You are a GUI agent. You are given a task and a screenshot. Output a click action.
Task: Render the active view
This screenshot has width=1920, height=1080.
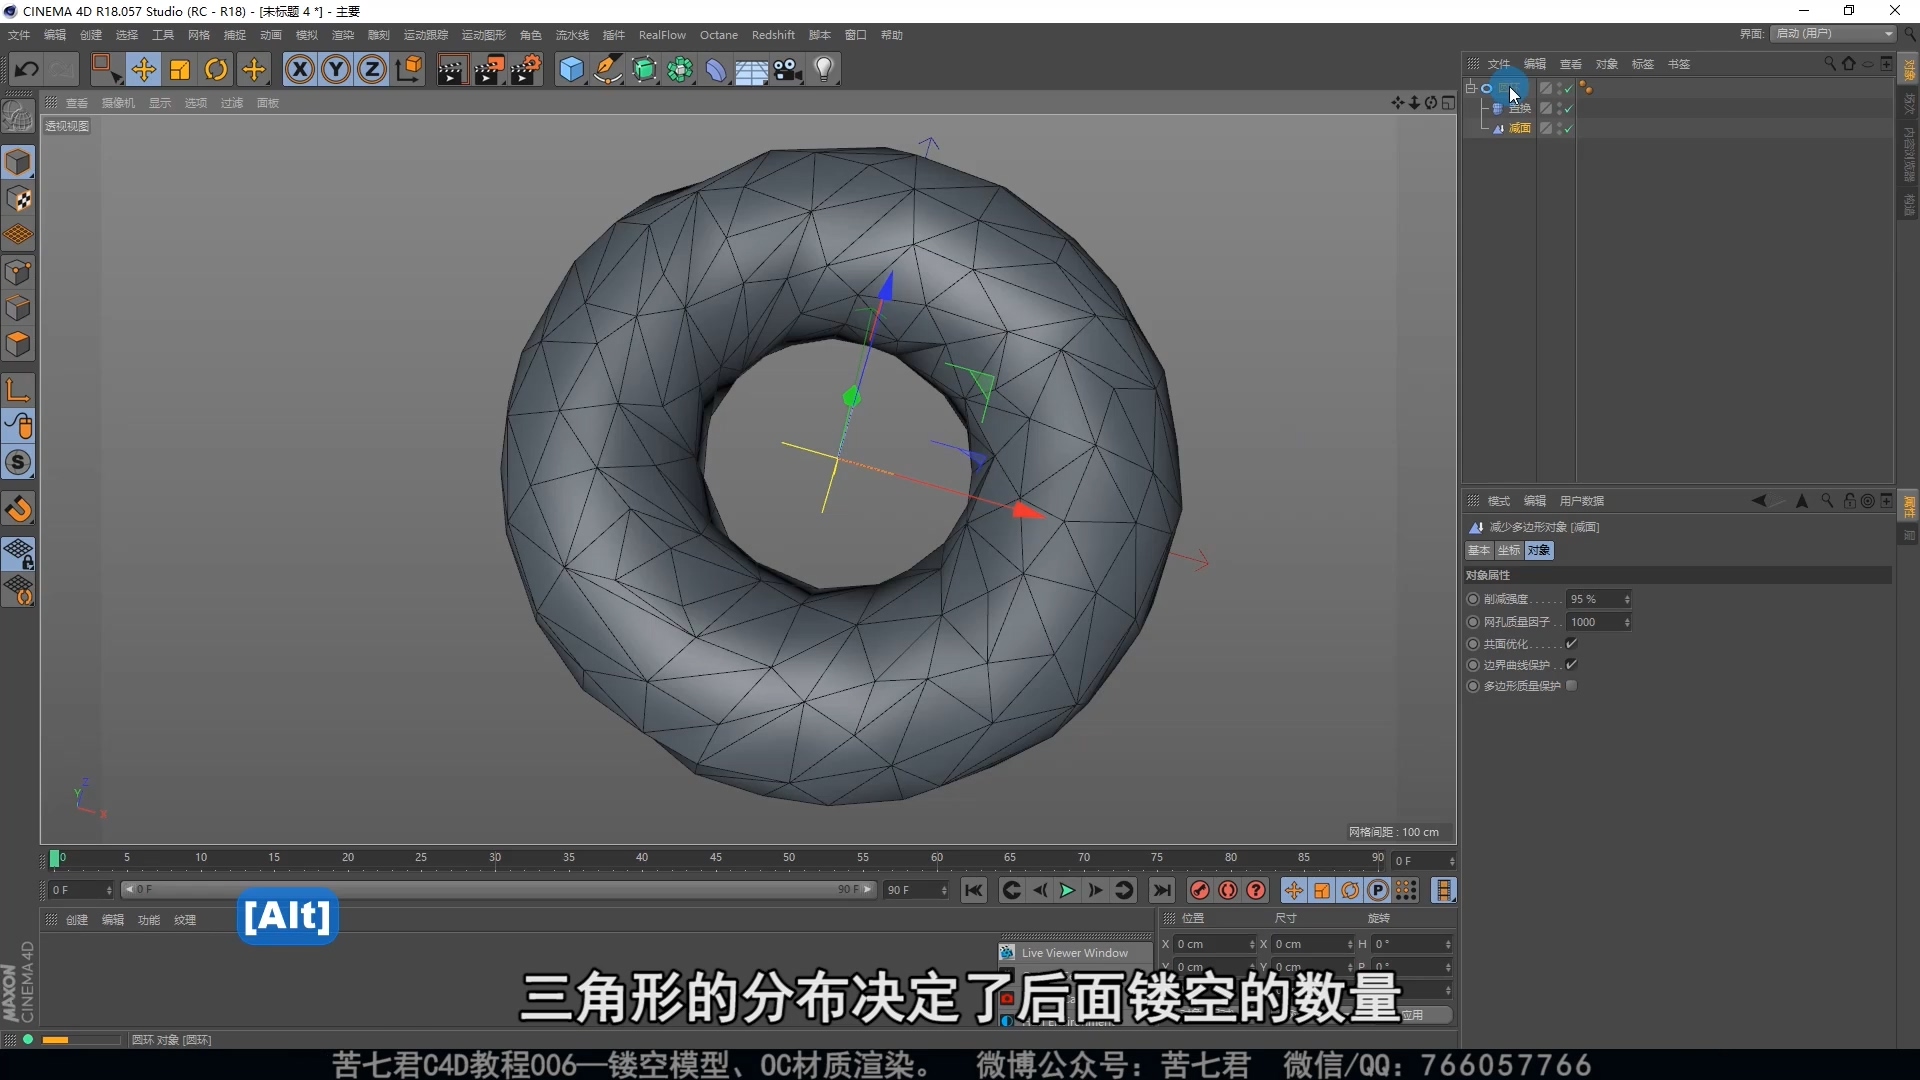(x=452, y=69)
